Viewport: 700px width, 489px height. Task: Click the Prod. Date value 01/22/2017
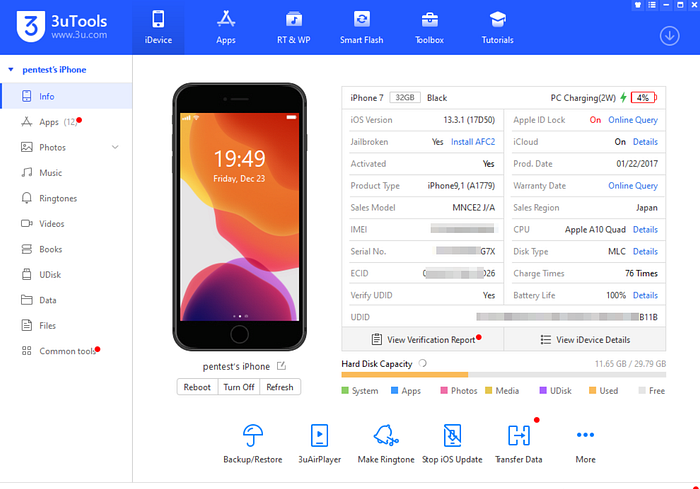(x=637, y=163)
